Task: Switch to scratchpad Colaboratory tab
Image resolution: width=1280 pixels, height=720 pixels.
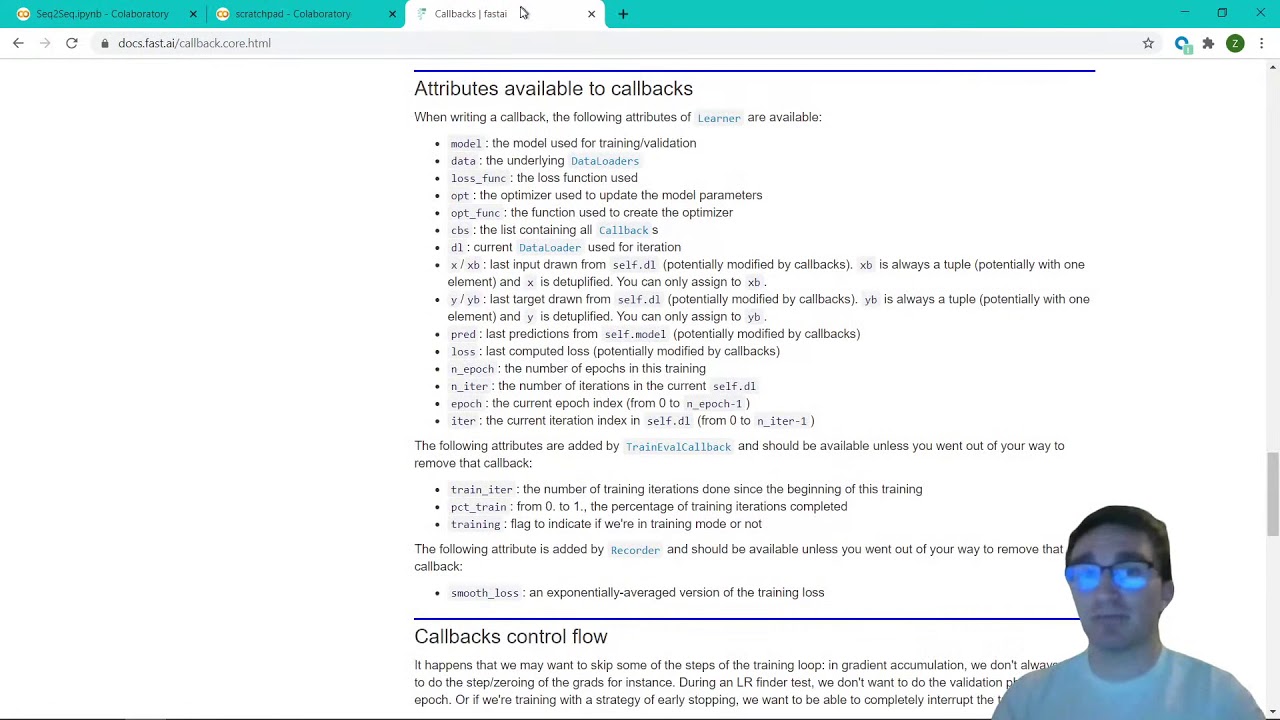Action: tap(293, 14)
